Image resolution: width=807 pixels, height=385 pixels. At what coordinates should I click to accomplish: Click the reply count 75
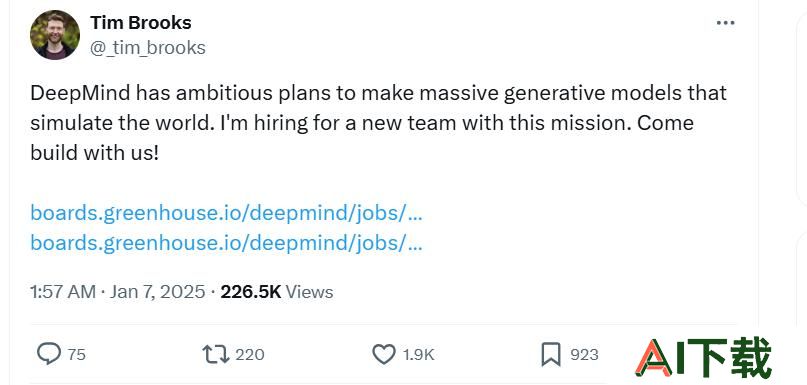tap(77, 355)
